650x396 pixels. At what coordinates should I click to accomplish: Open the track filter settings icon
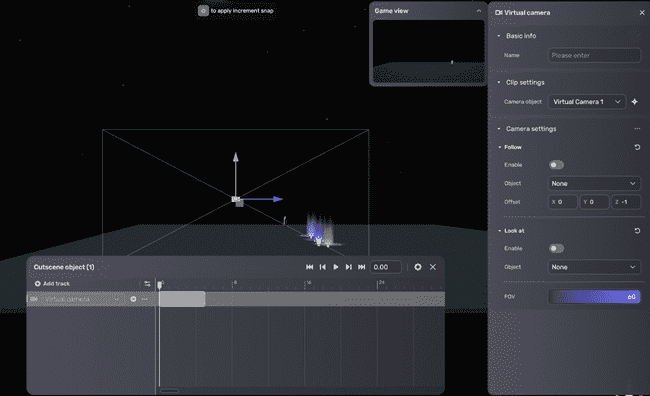coord(147,284)
